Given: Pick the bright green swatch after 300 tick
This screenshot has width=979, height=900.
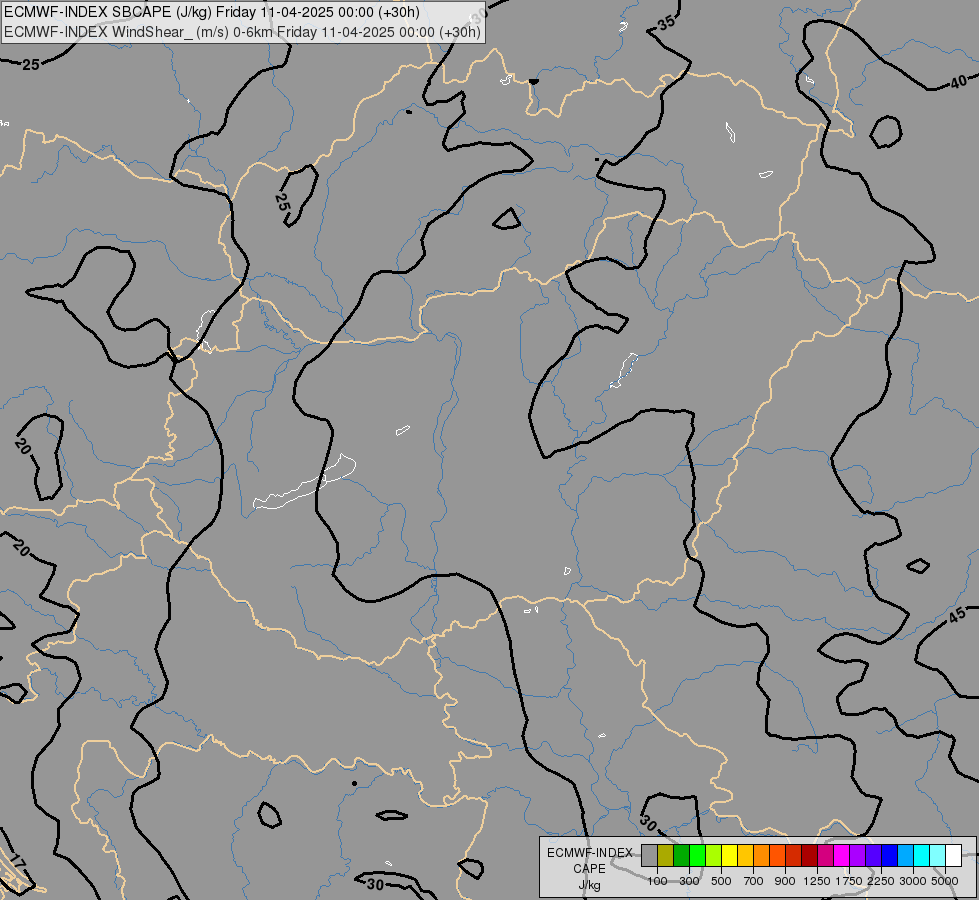Looking at the screenshot, I should coord(697,856).
